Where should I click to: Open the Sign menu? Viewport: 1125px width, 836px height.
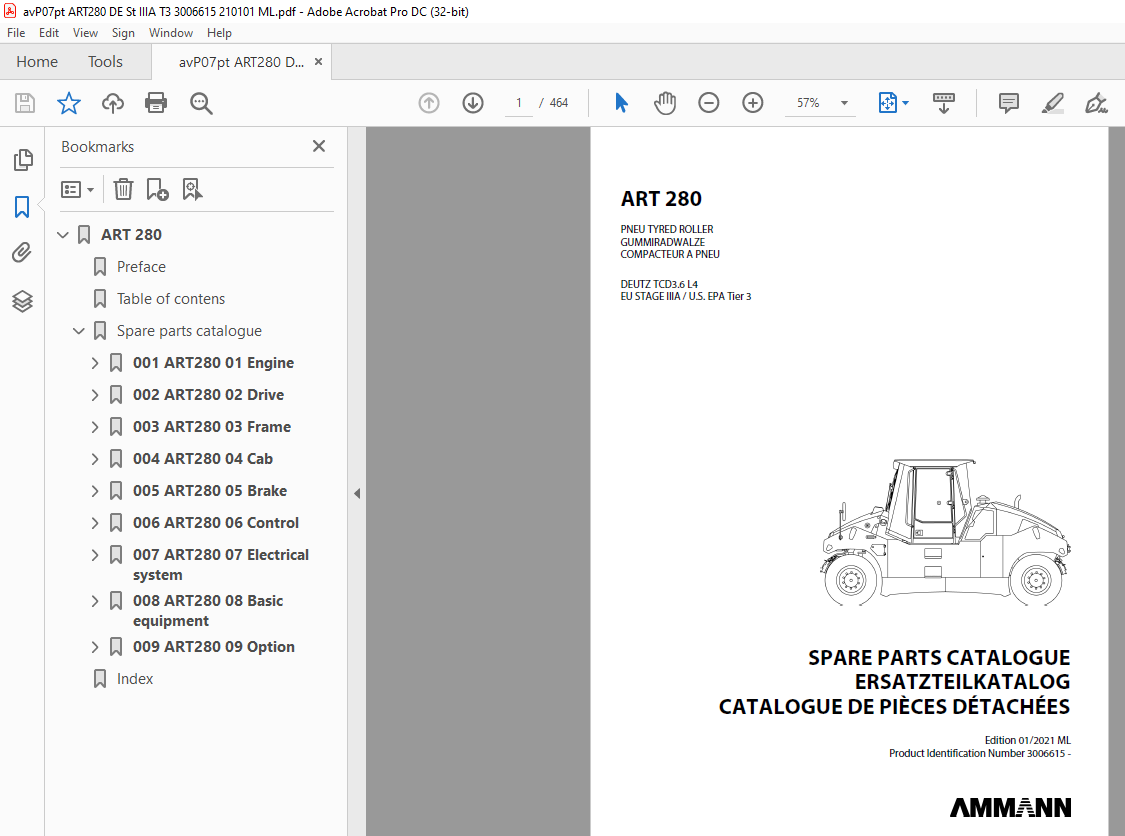123,33
